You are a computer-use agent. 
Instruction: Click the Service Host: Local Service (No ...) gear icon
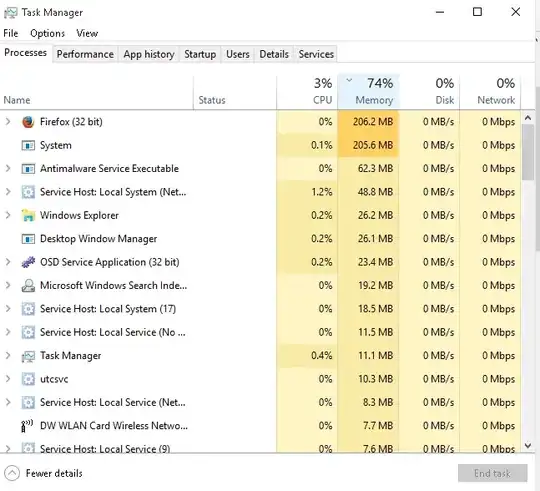(28, 332)
